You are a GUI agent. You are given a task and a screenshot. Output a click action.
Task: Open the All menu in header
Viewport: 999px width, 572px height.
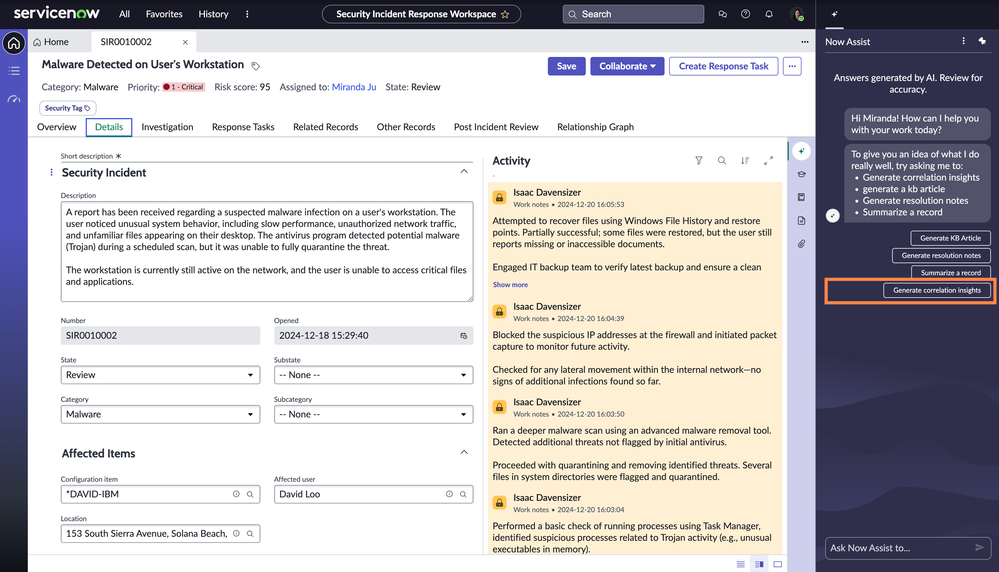point(124,14)
